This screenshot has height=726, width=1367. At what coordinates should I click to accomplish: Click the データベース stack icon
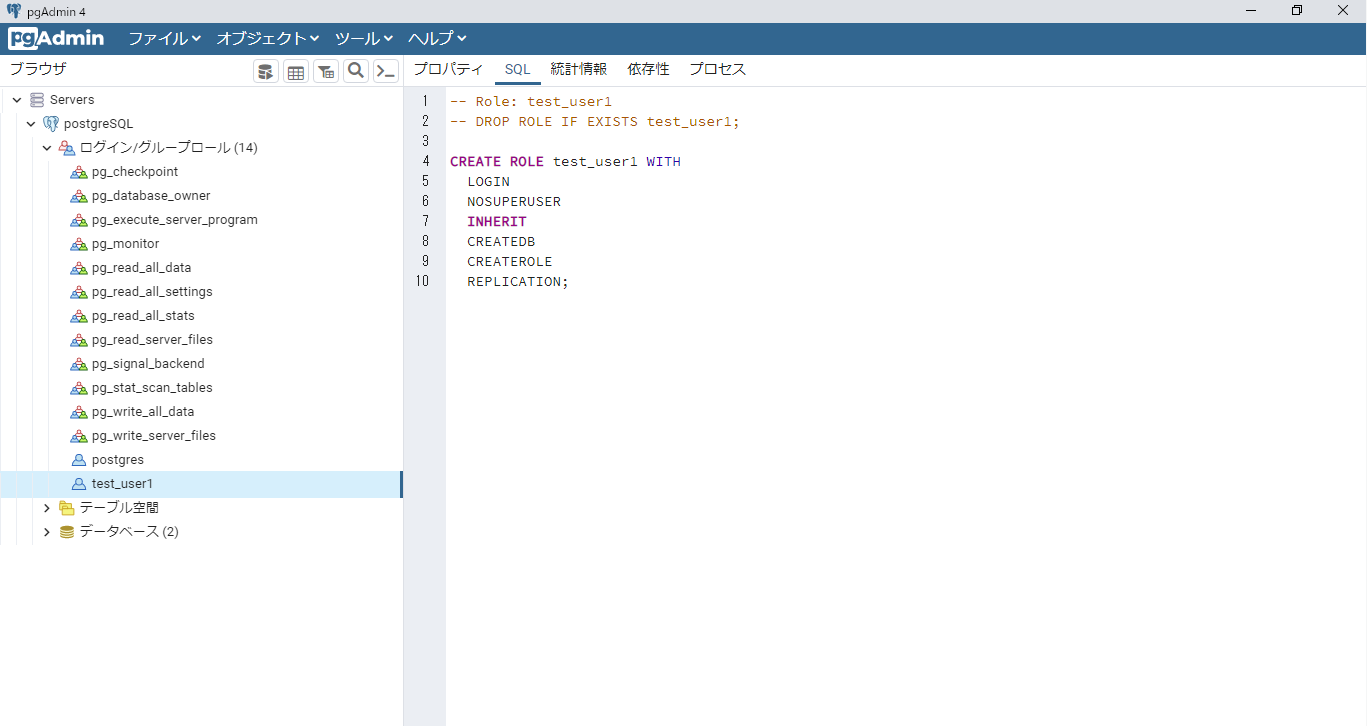pyautogui.click(x=67, y=532)
